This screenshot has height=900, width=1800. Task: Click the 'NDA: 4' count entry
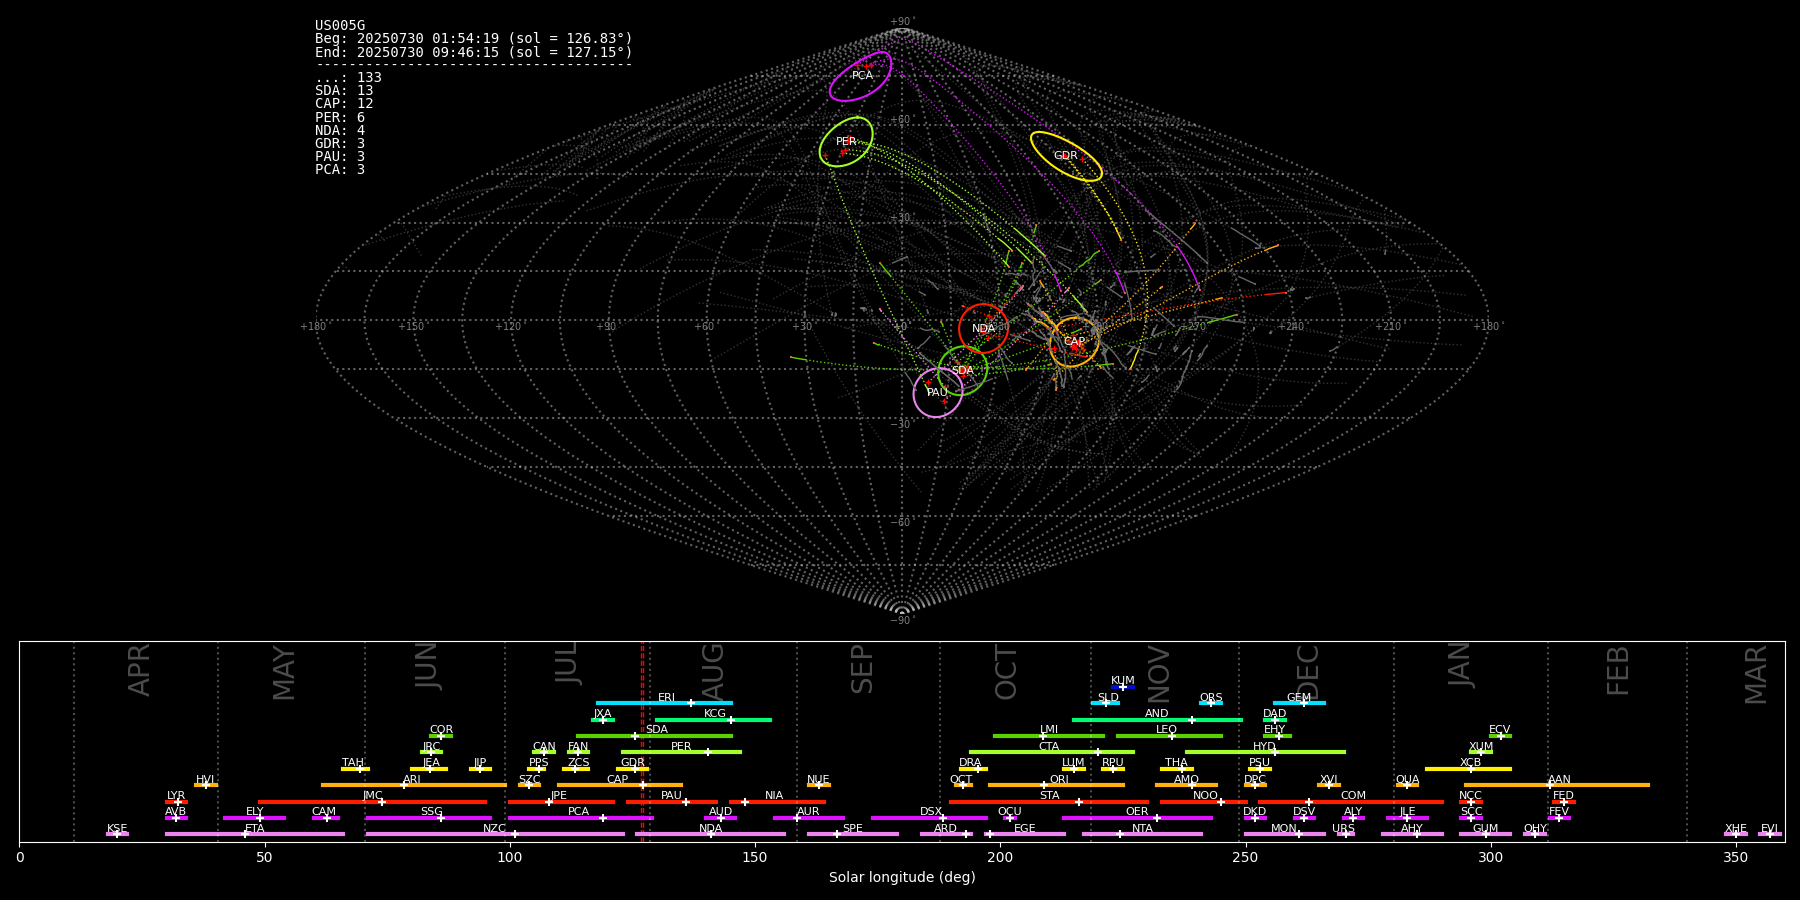(x=340, y=130)
